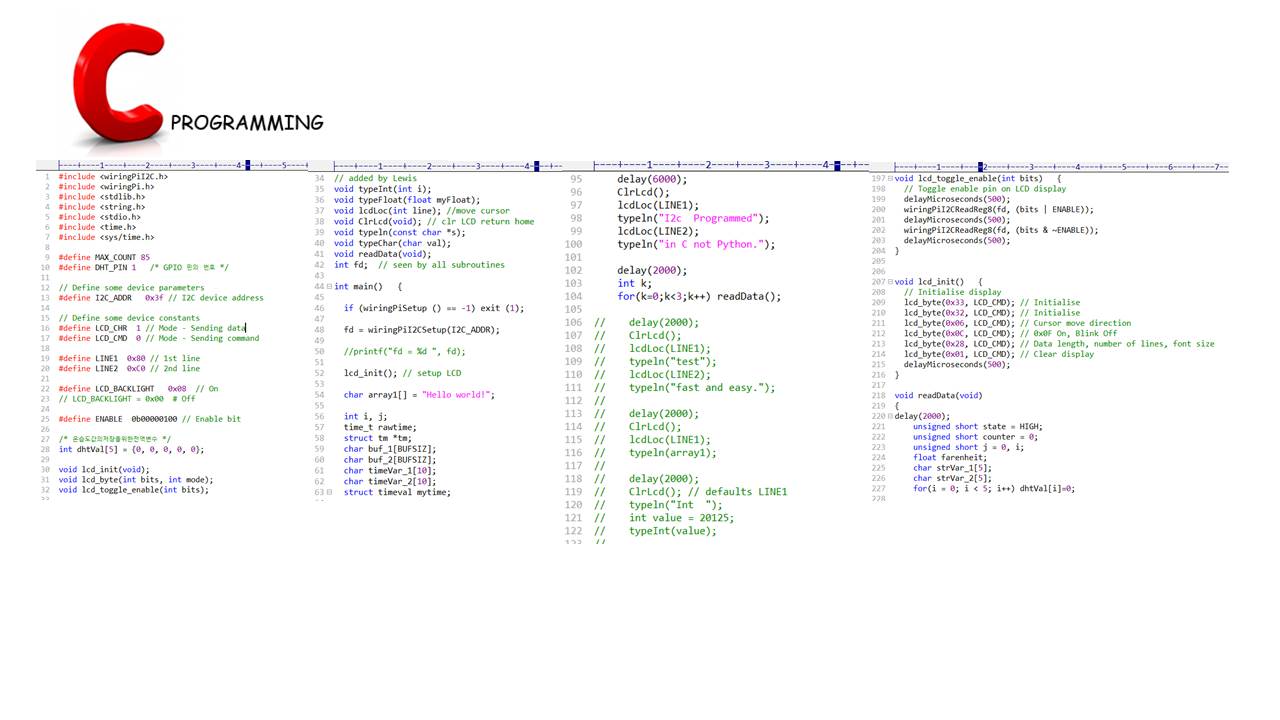Viewport: 1280px width, 720px height.
Task: Click the ruler column marker above first code panel
Action: click(247, 165)
